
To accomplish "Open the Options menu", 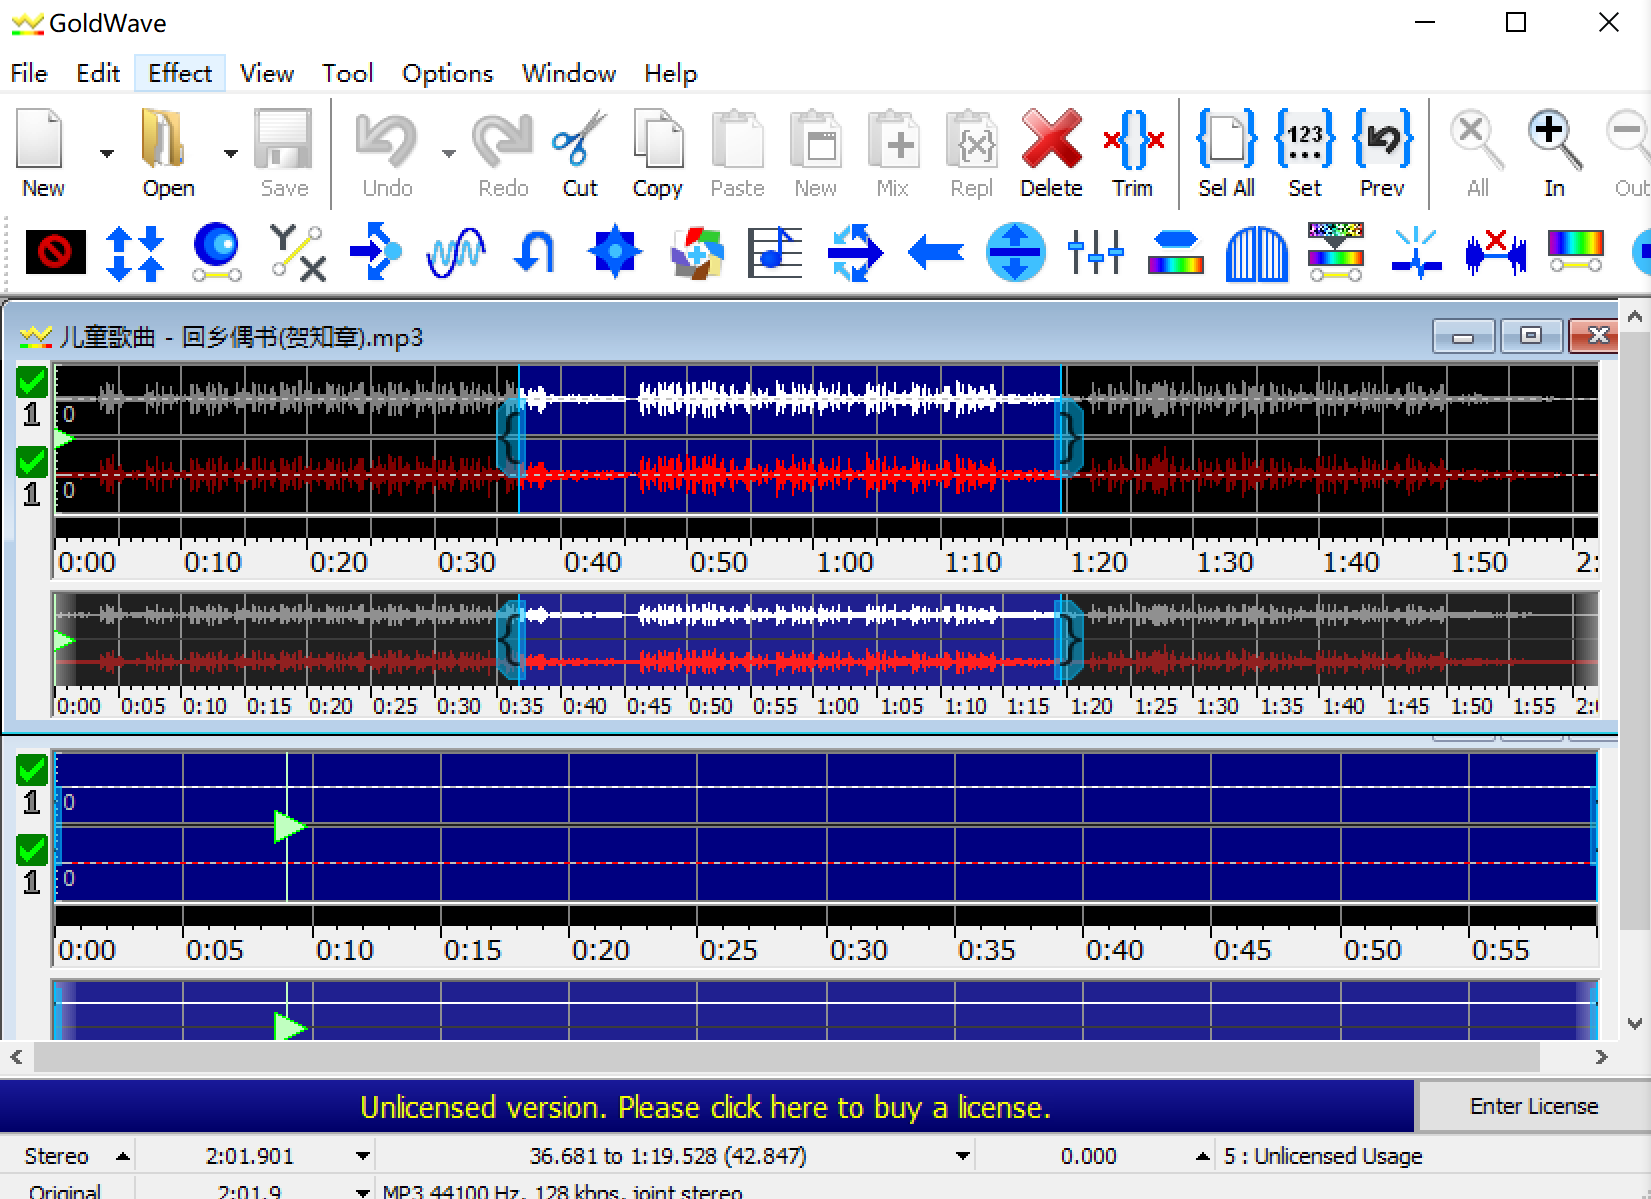I will (447, 73).
